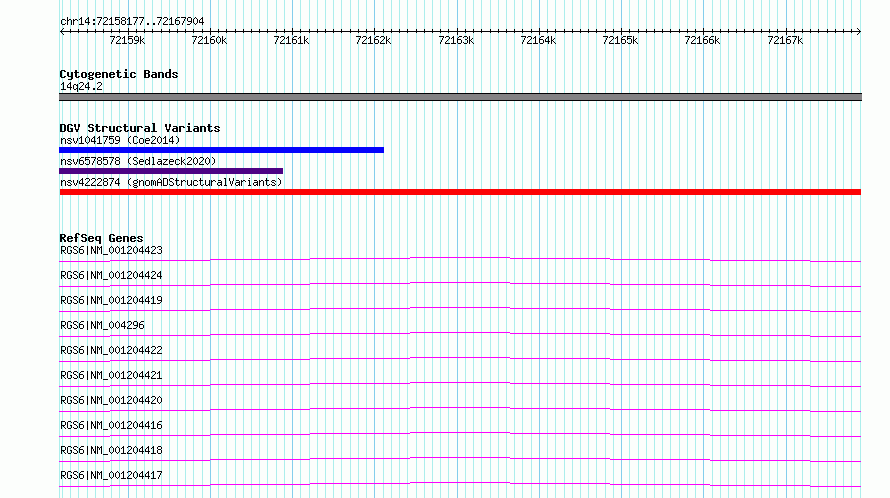
Task: Select the RefSeq Genes track title
Action: tap(101, 238)
